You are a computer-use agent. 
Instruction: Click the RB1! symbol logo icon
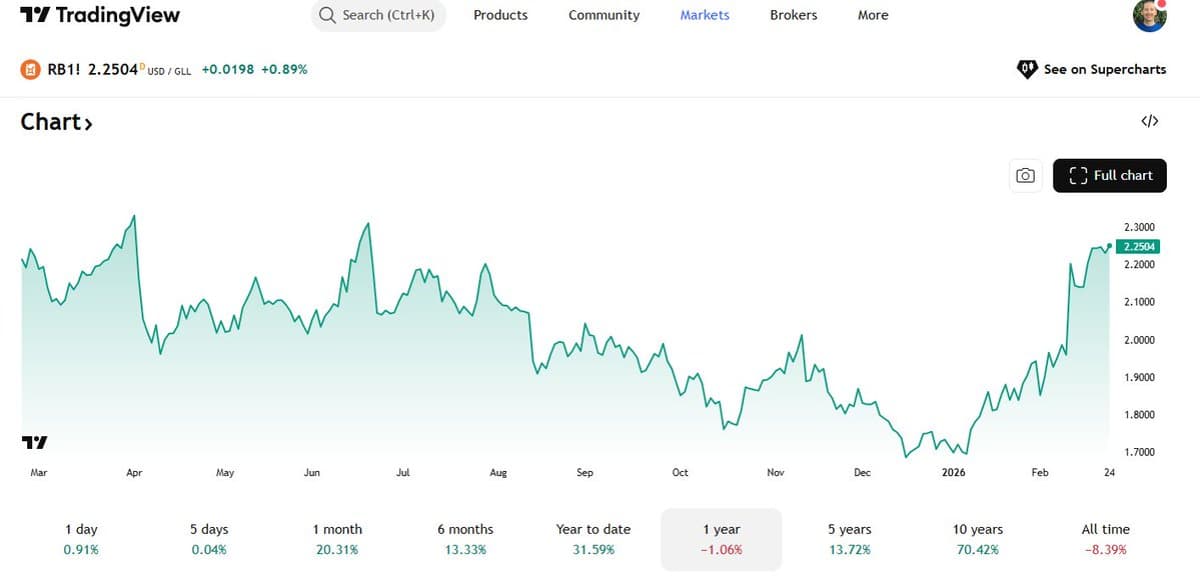28,70
